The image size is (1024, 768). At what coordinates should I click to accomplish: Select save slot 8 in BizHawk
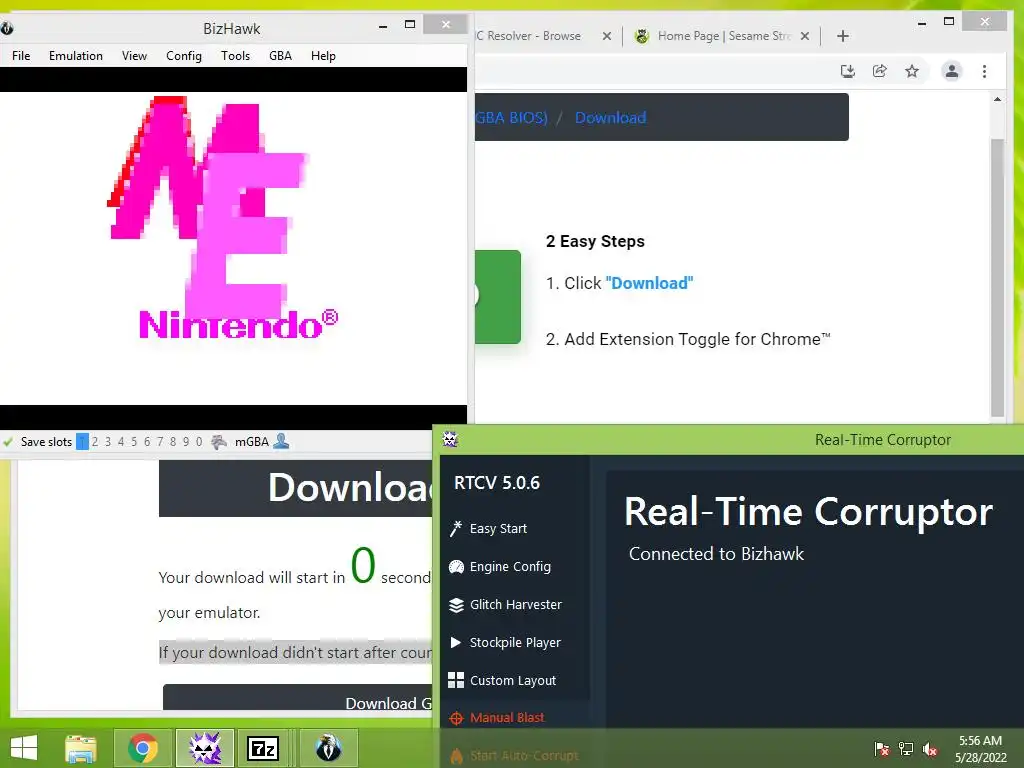pyautogui.click(x=173, y=441)
